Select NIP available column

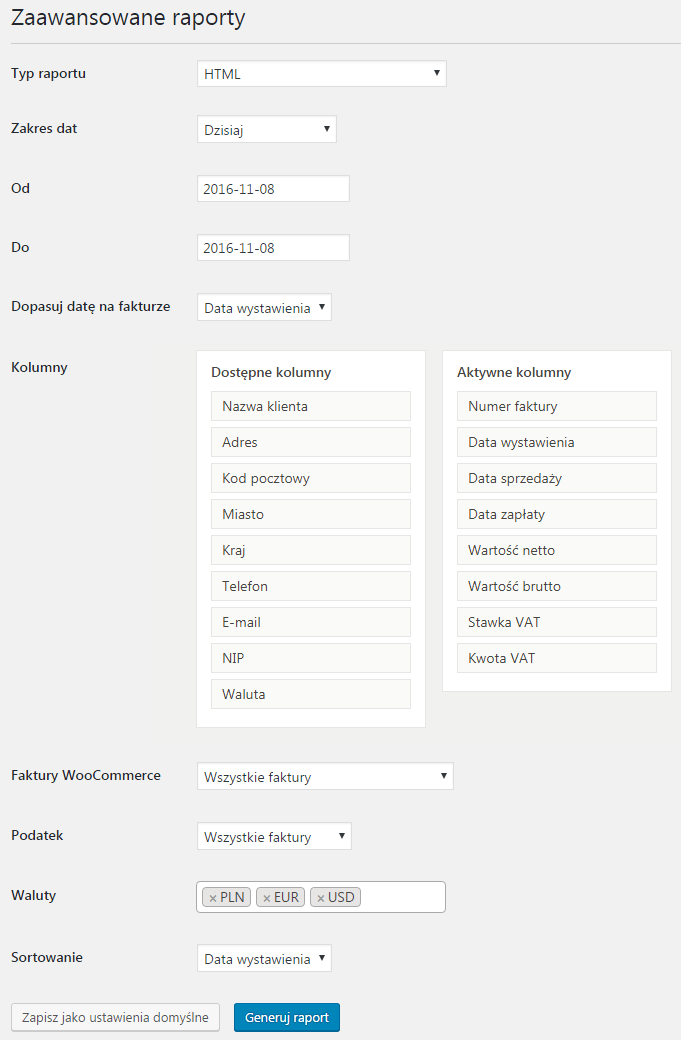tap(311, 658)
